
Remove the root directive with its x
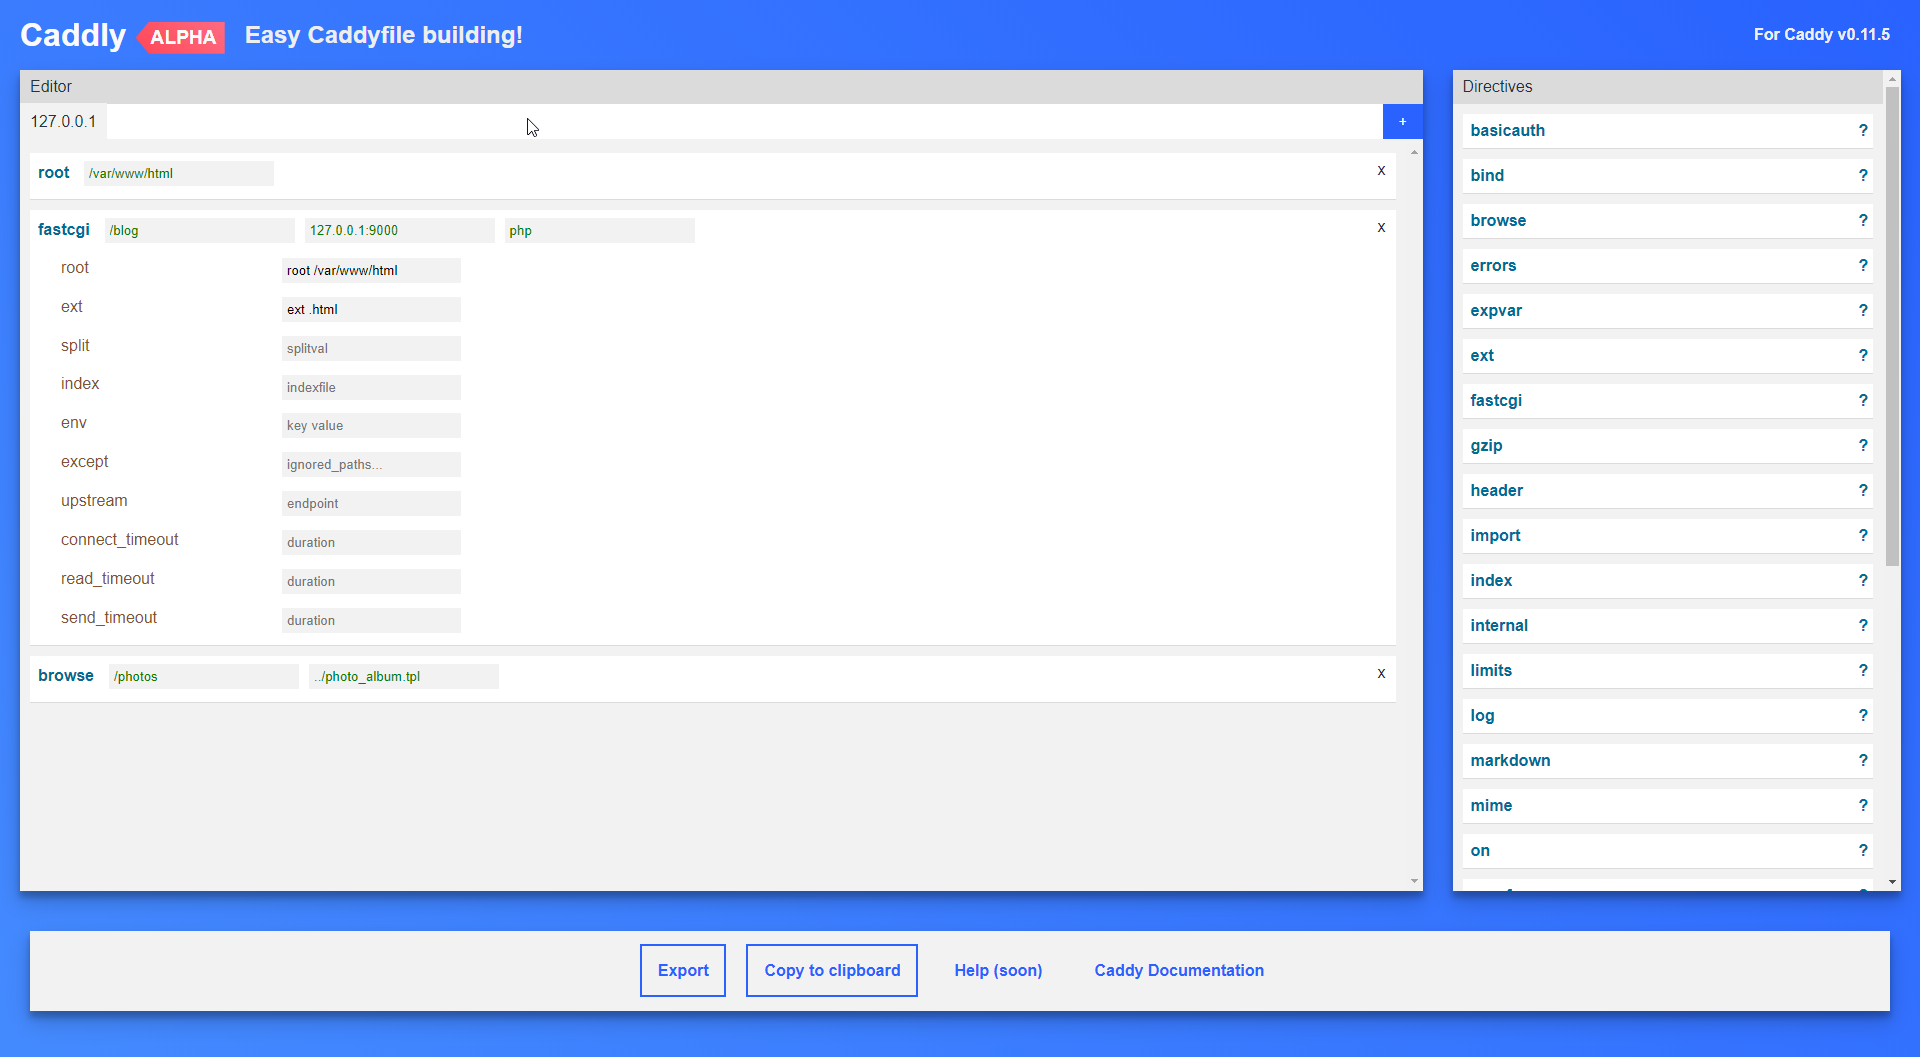[1381, 170]
